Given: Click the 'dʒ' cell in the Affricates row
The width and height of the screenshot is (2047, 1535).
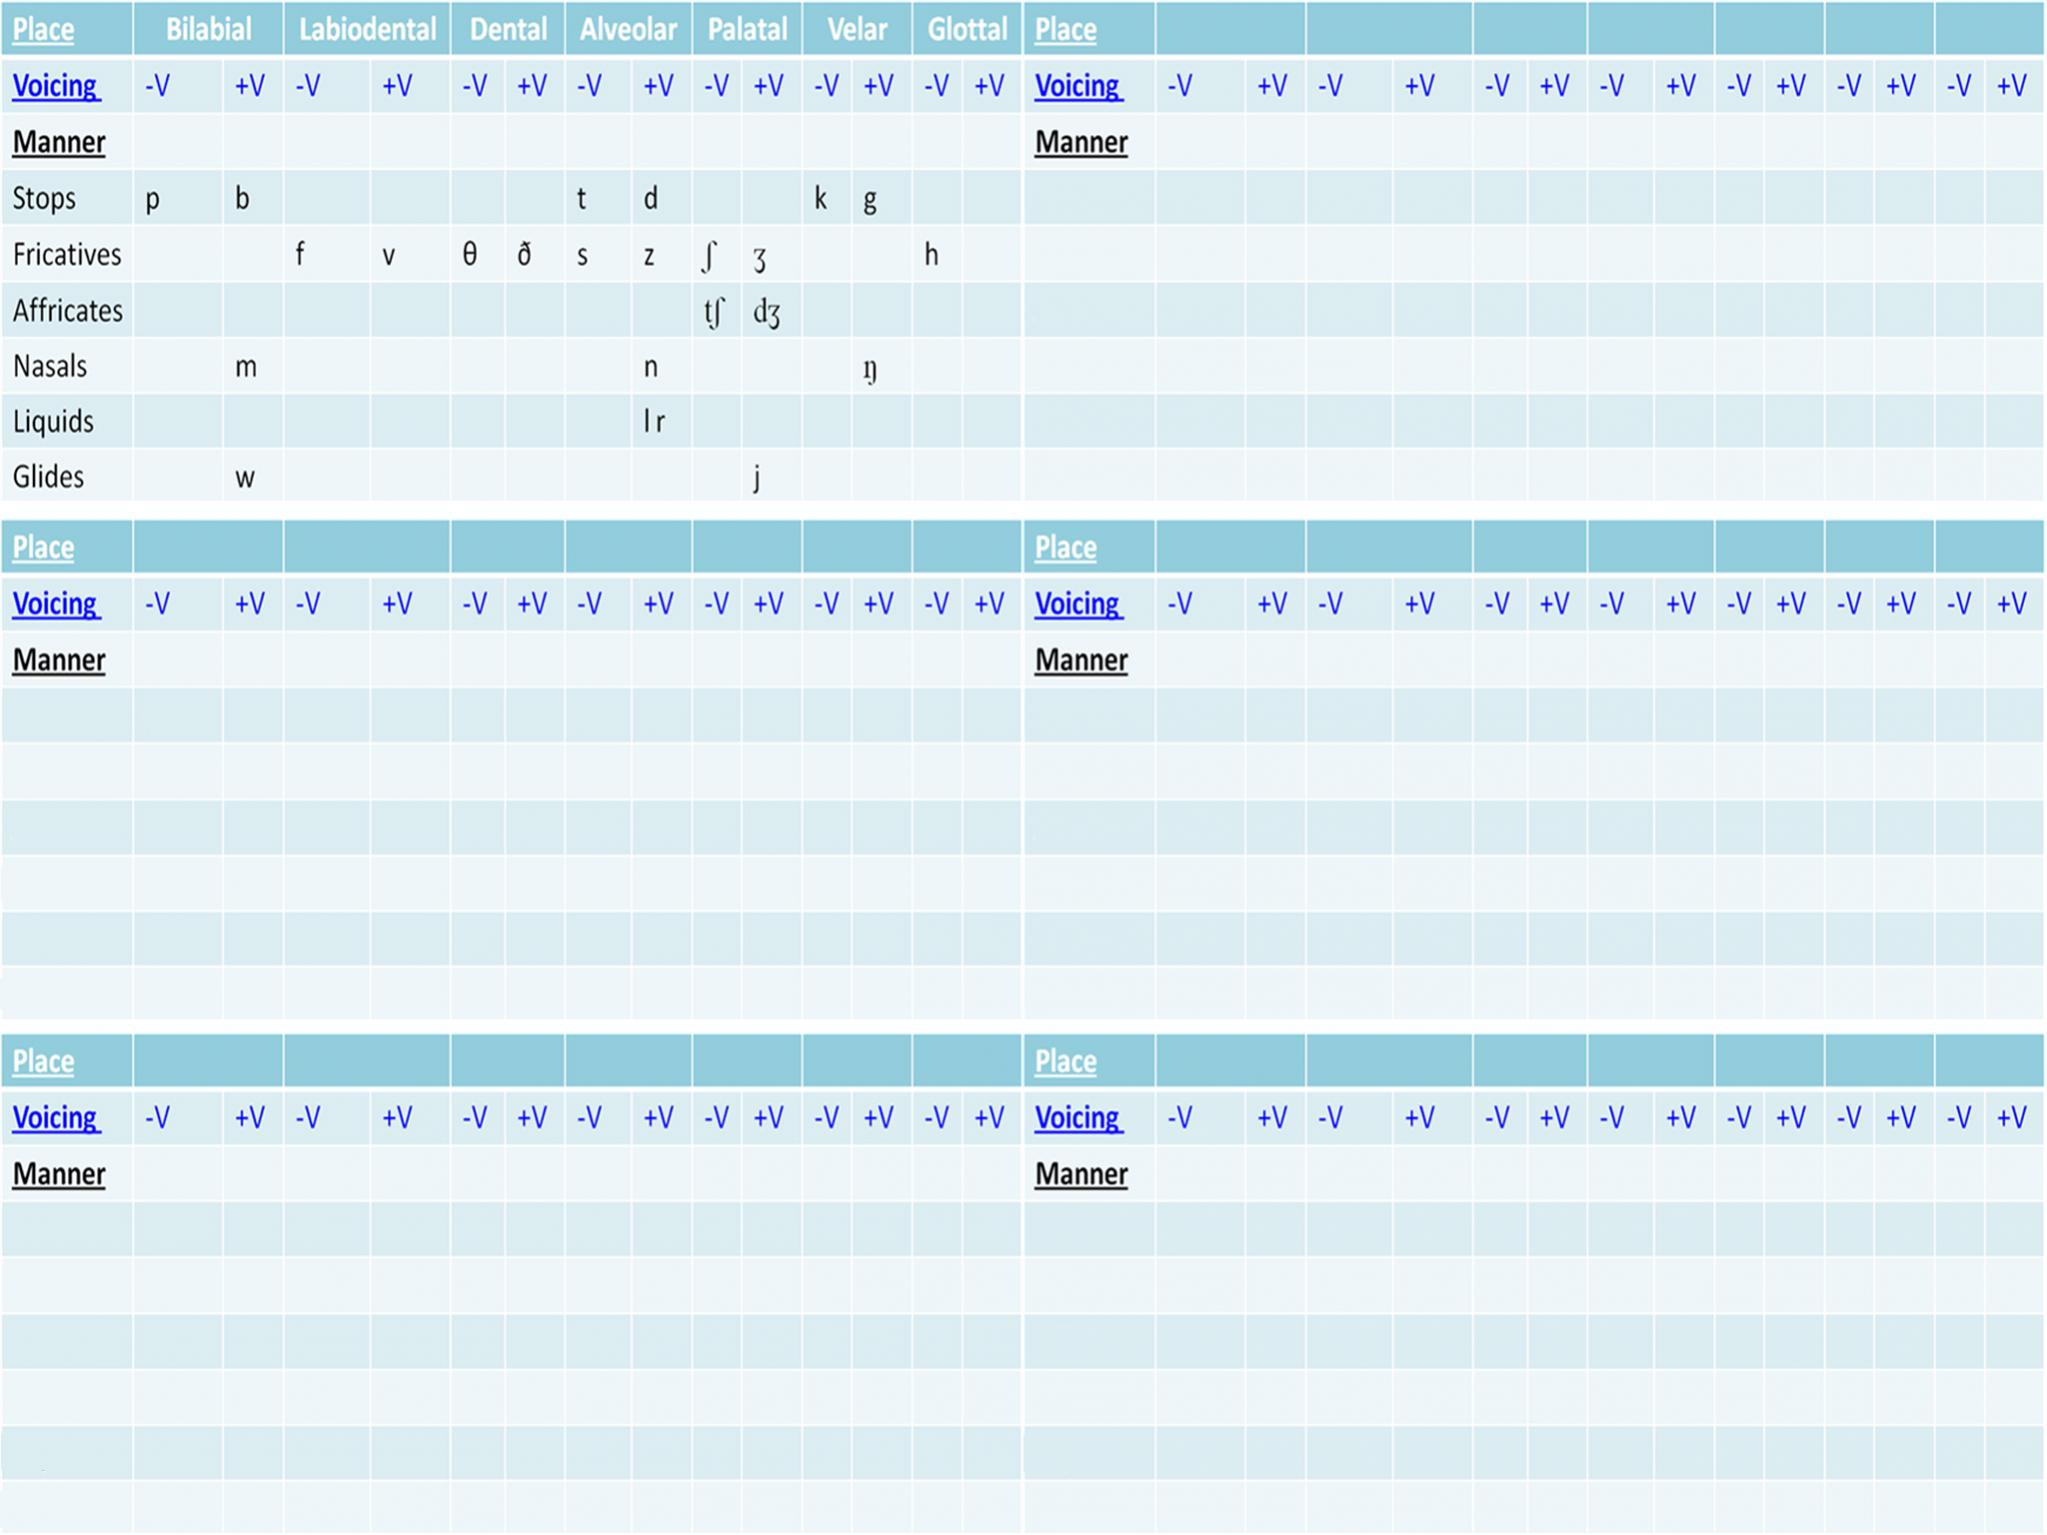Looking at the screenshot, I should 772,310.
